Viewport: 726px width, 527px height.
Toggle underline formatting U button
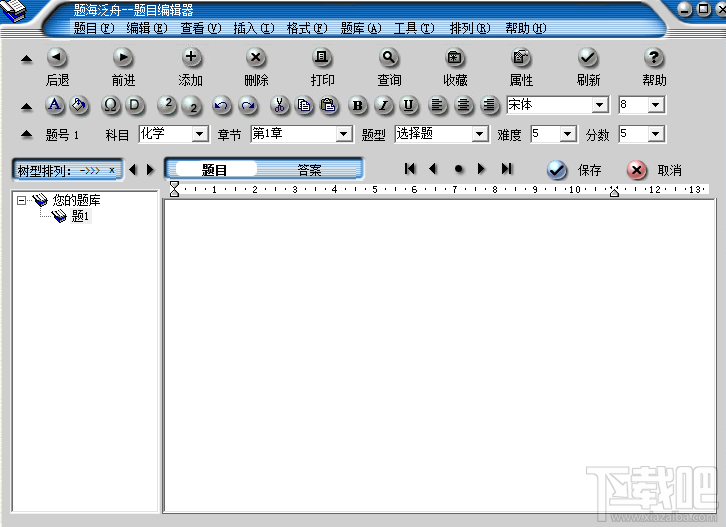(x=408, y=106)
